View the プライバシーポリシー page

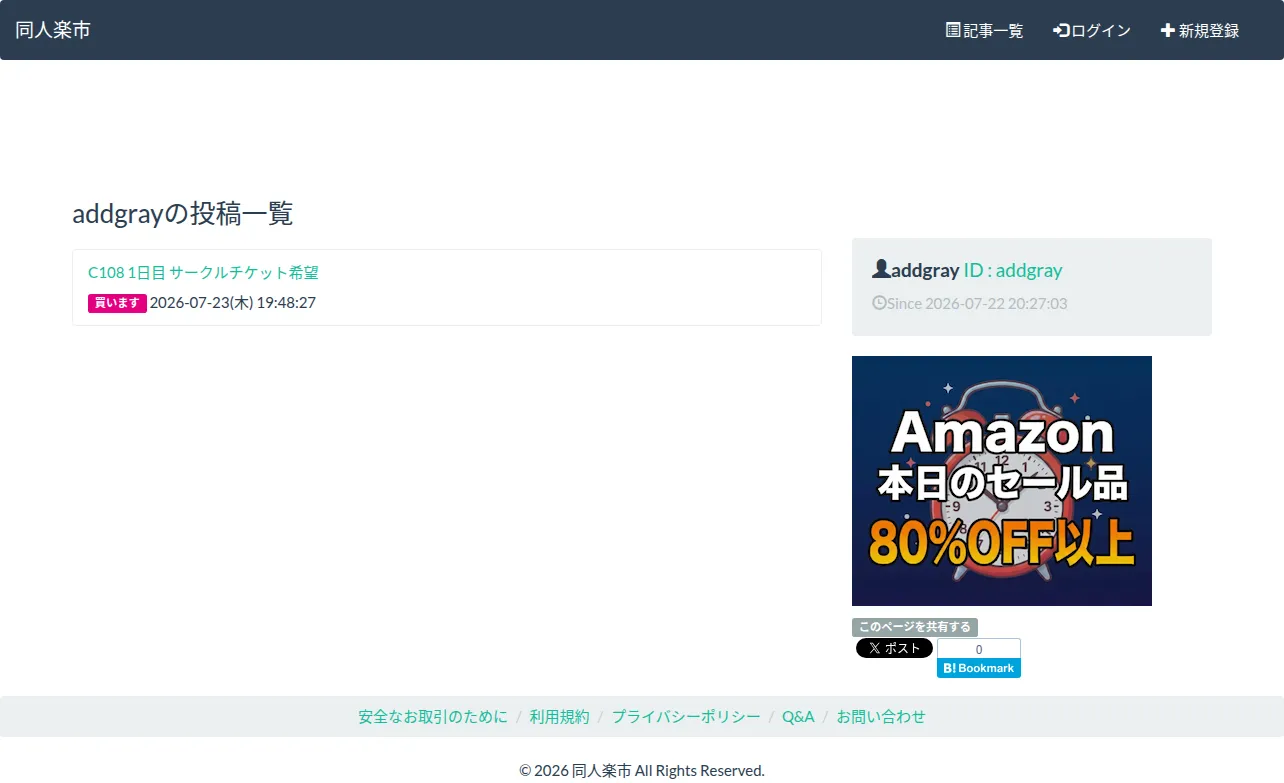click(686, 717)
